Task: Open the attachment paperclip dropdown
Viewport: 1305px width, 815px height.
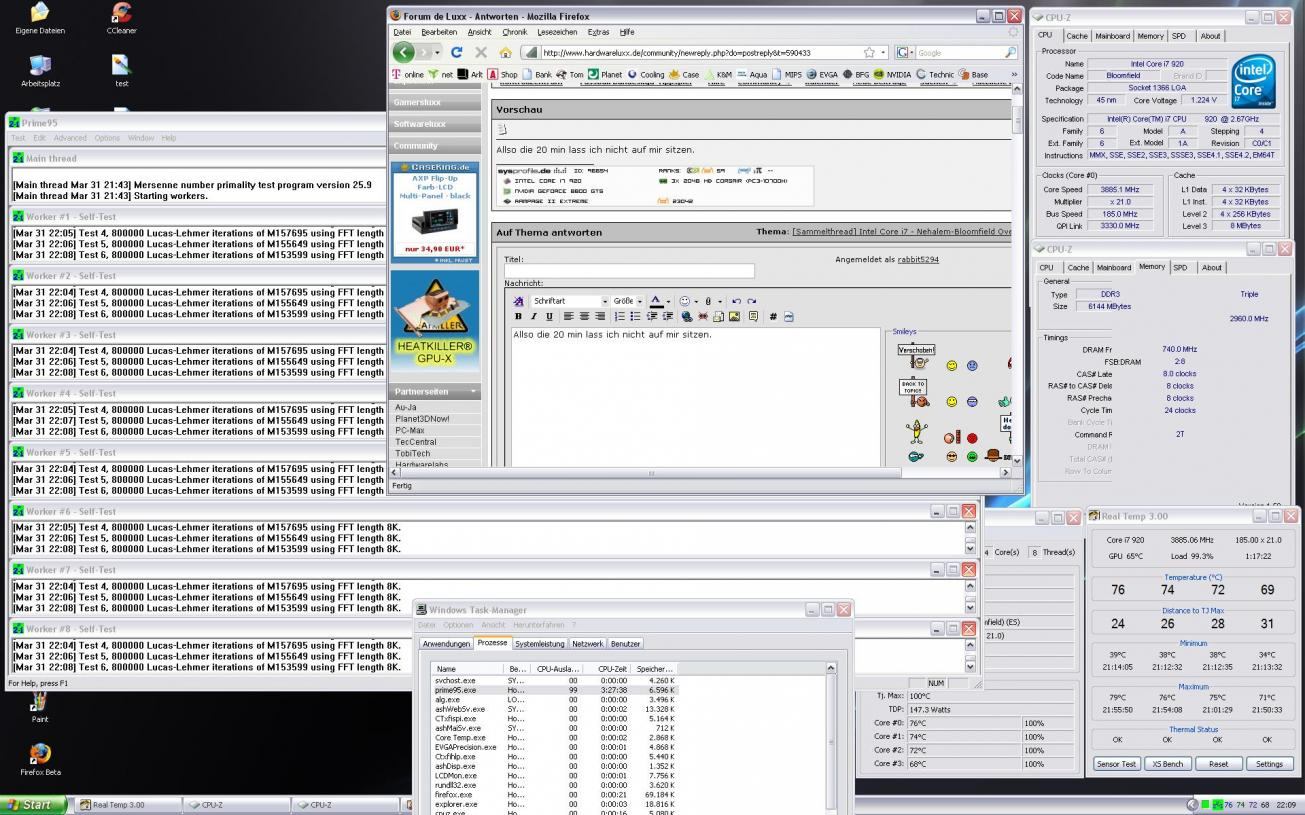Action: pos(720,301)
